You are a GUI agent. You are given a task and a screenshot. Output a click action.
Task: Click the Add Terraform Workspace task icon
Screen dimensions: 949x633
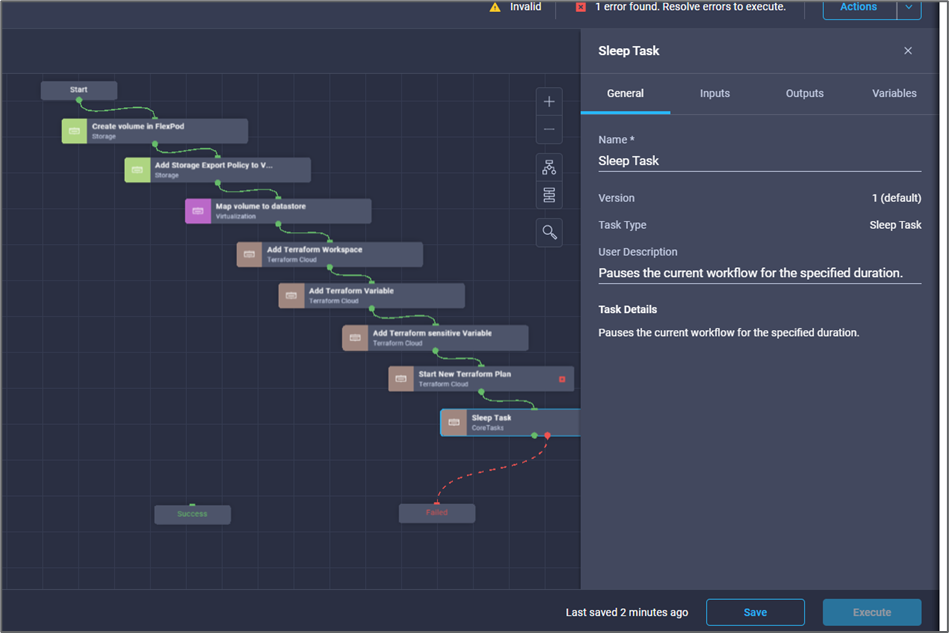coord(249,254)
